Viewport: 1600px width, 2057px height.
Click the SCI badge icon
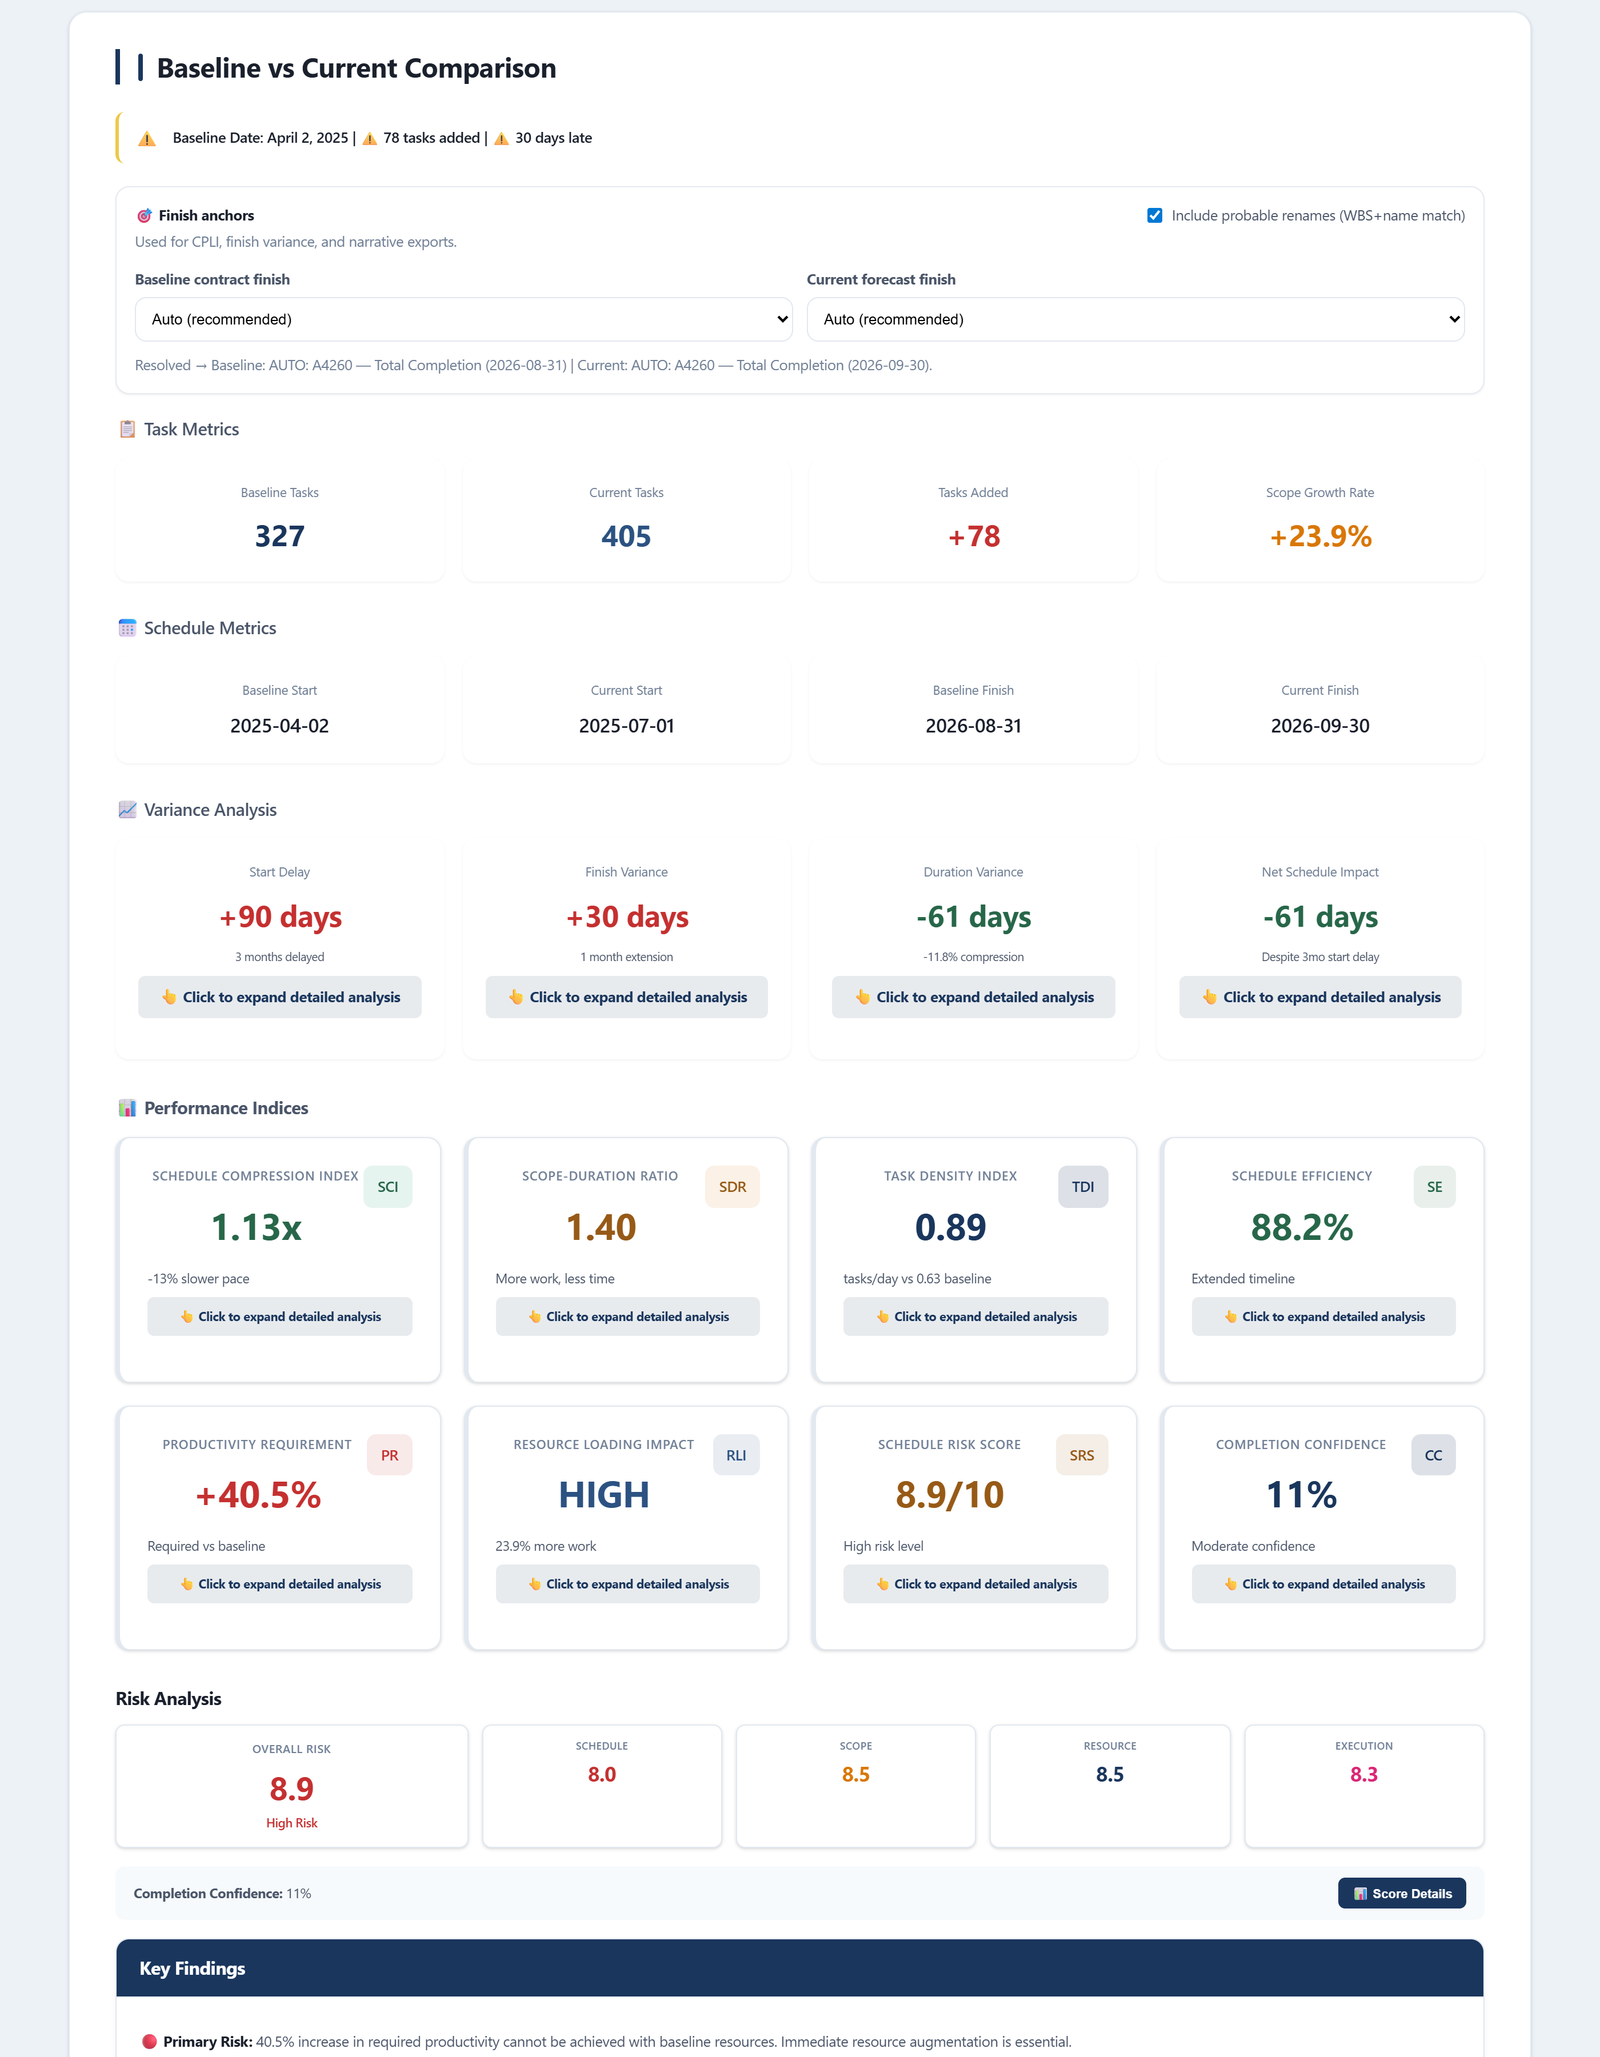387,1187
